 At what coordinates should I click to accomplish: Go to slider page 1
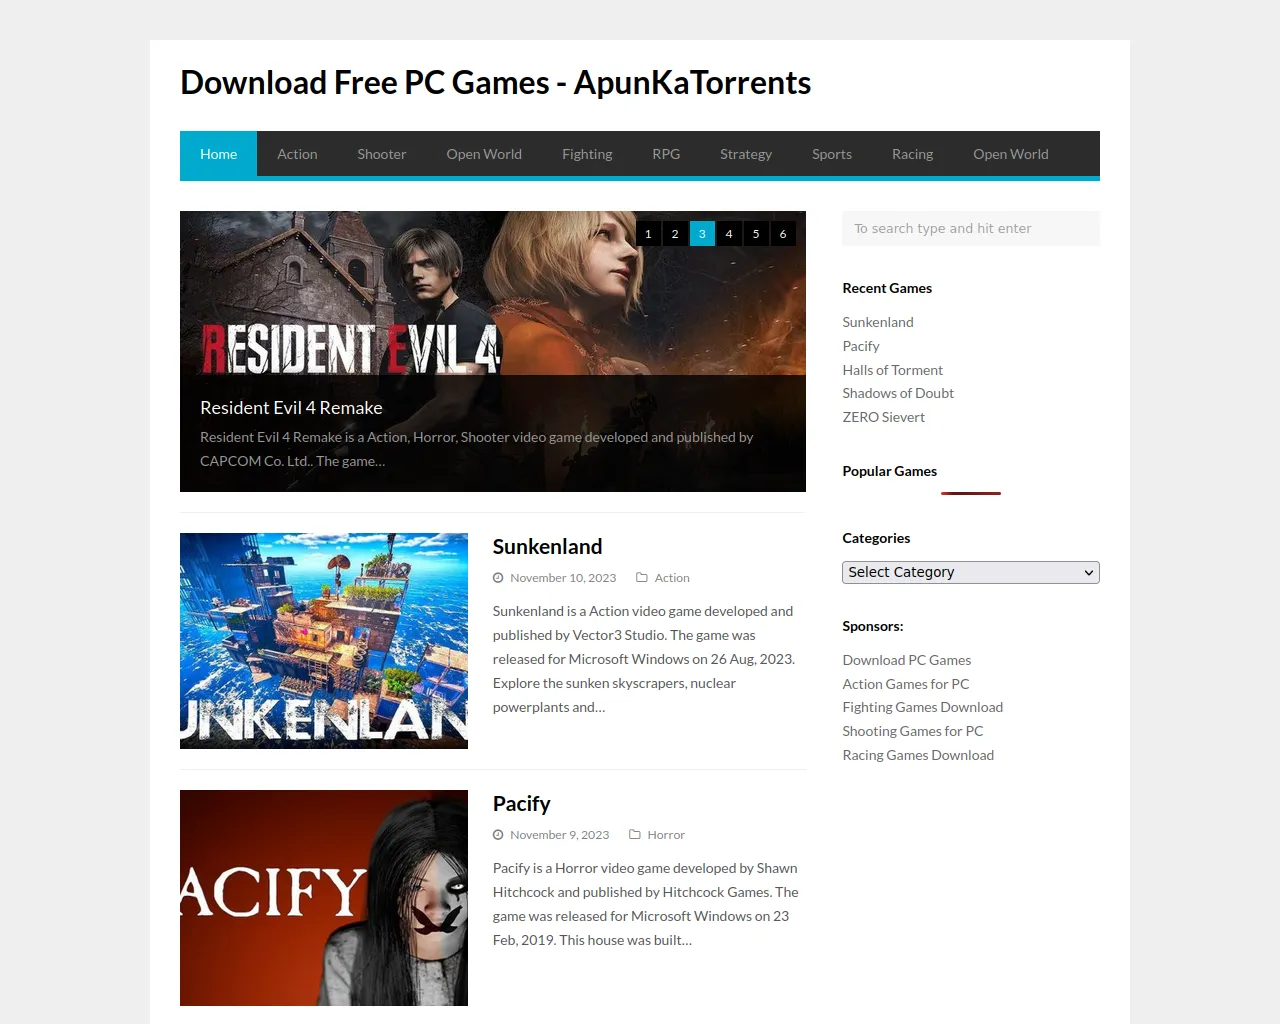tap(648, 234)
